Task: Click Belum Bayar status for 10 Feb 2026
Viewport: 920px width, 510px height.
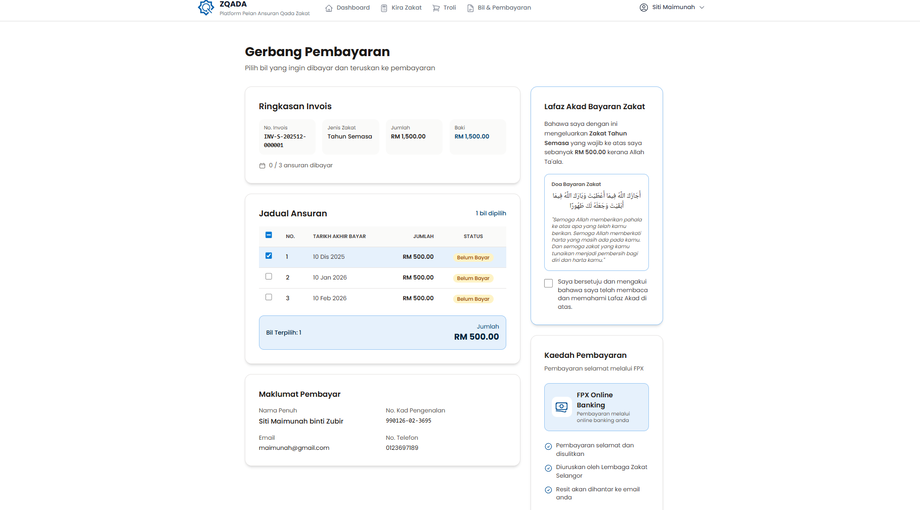Action: coord(473,299)
